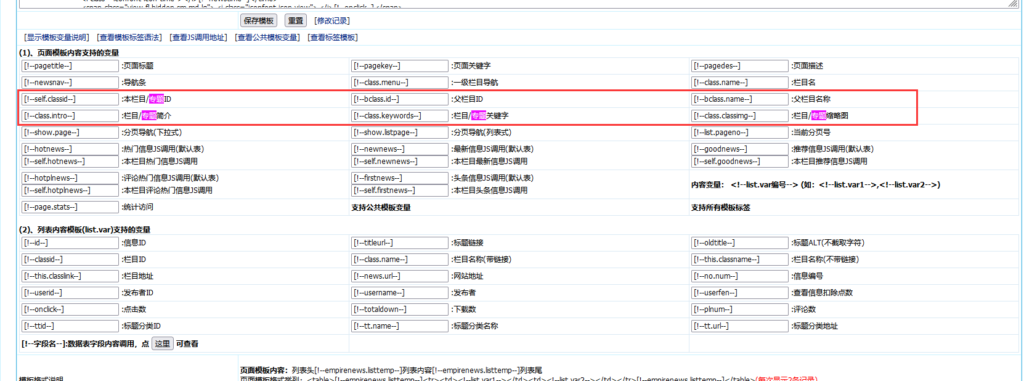Select the [!--self.newnews--] input field

[400, 161]
